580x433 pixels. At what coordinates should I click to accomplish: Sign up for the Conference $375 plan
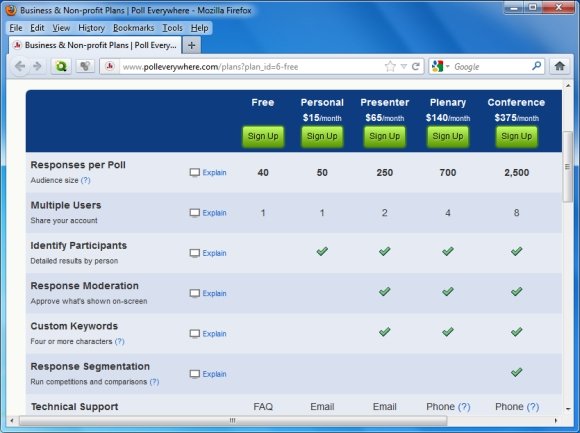click(x=516, y=136)
